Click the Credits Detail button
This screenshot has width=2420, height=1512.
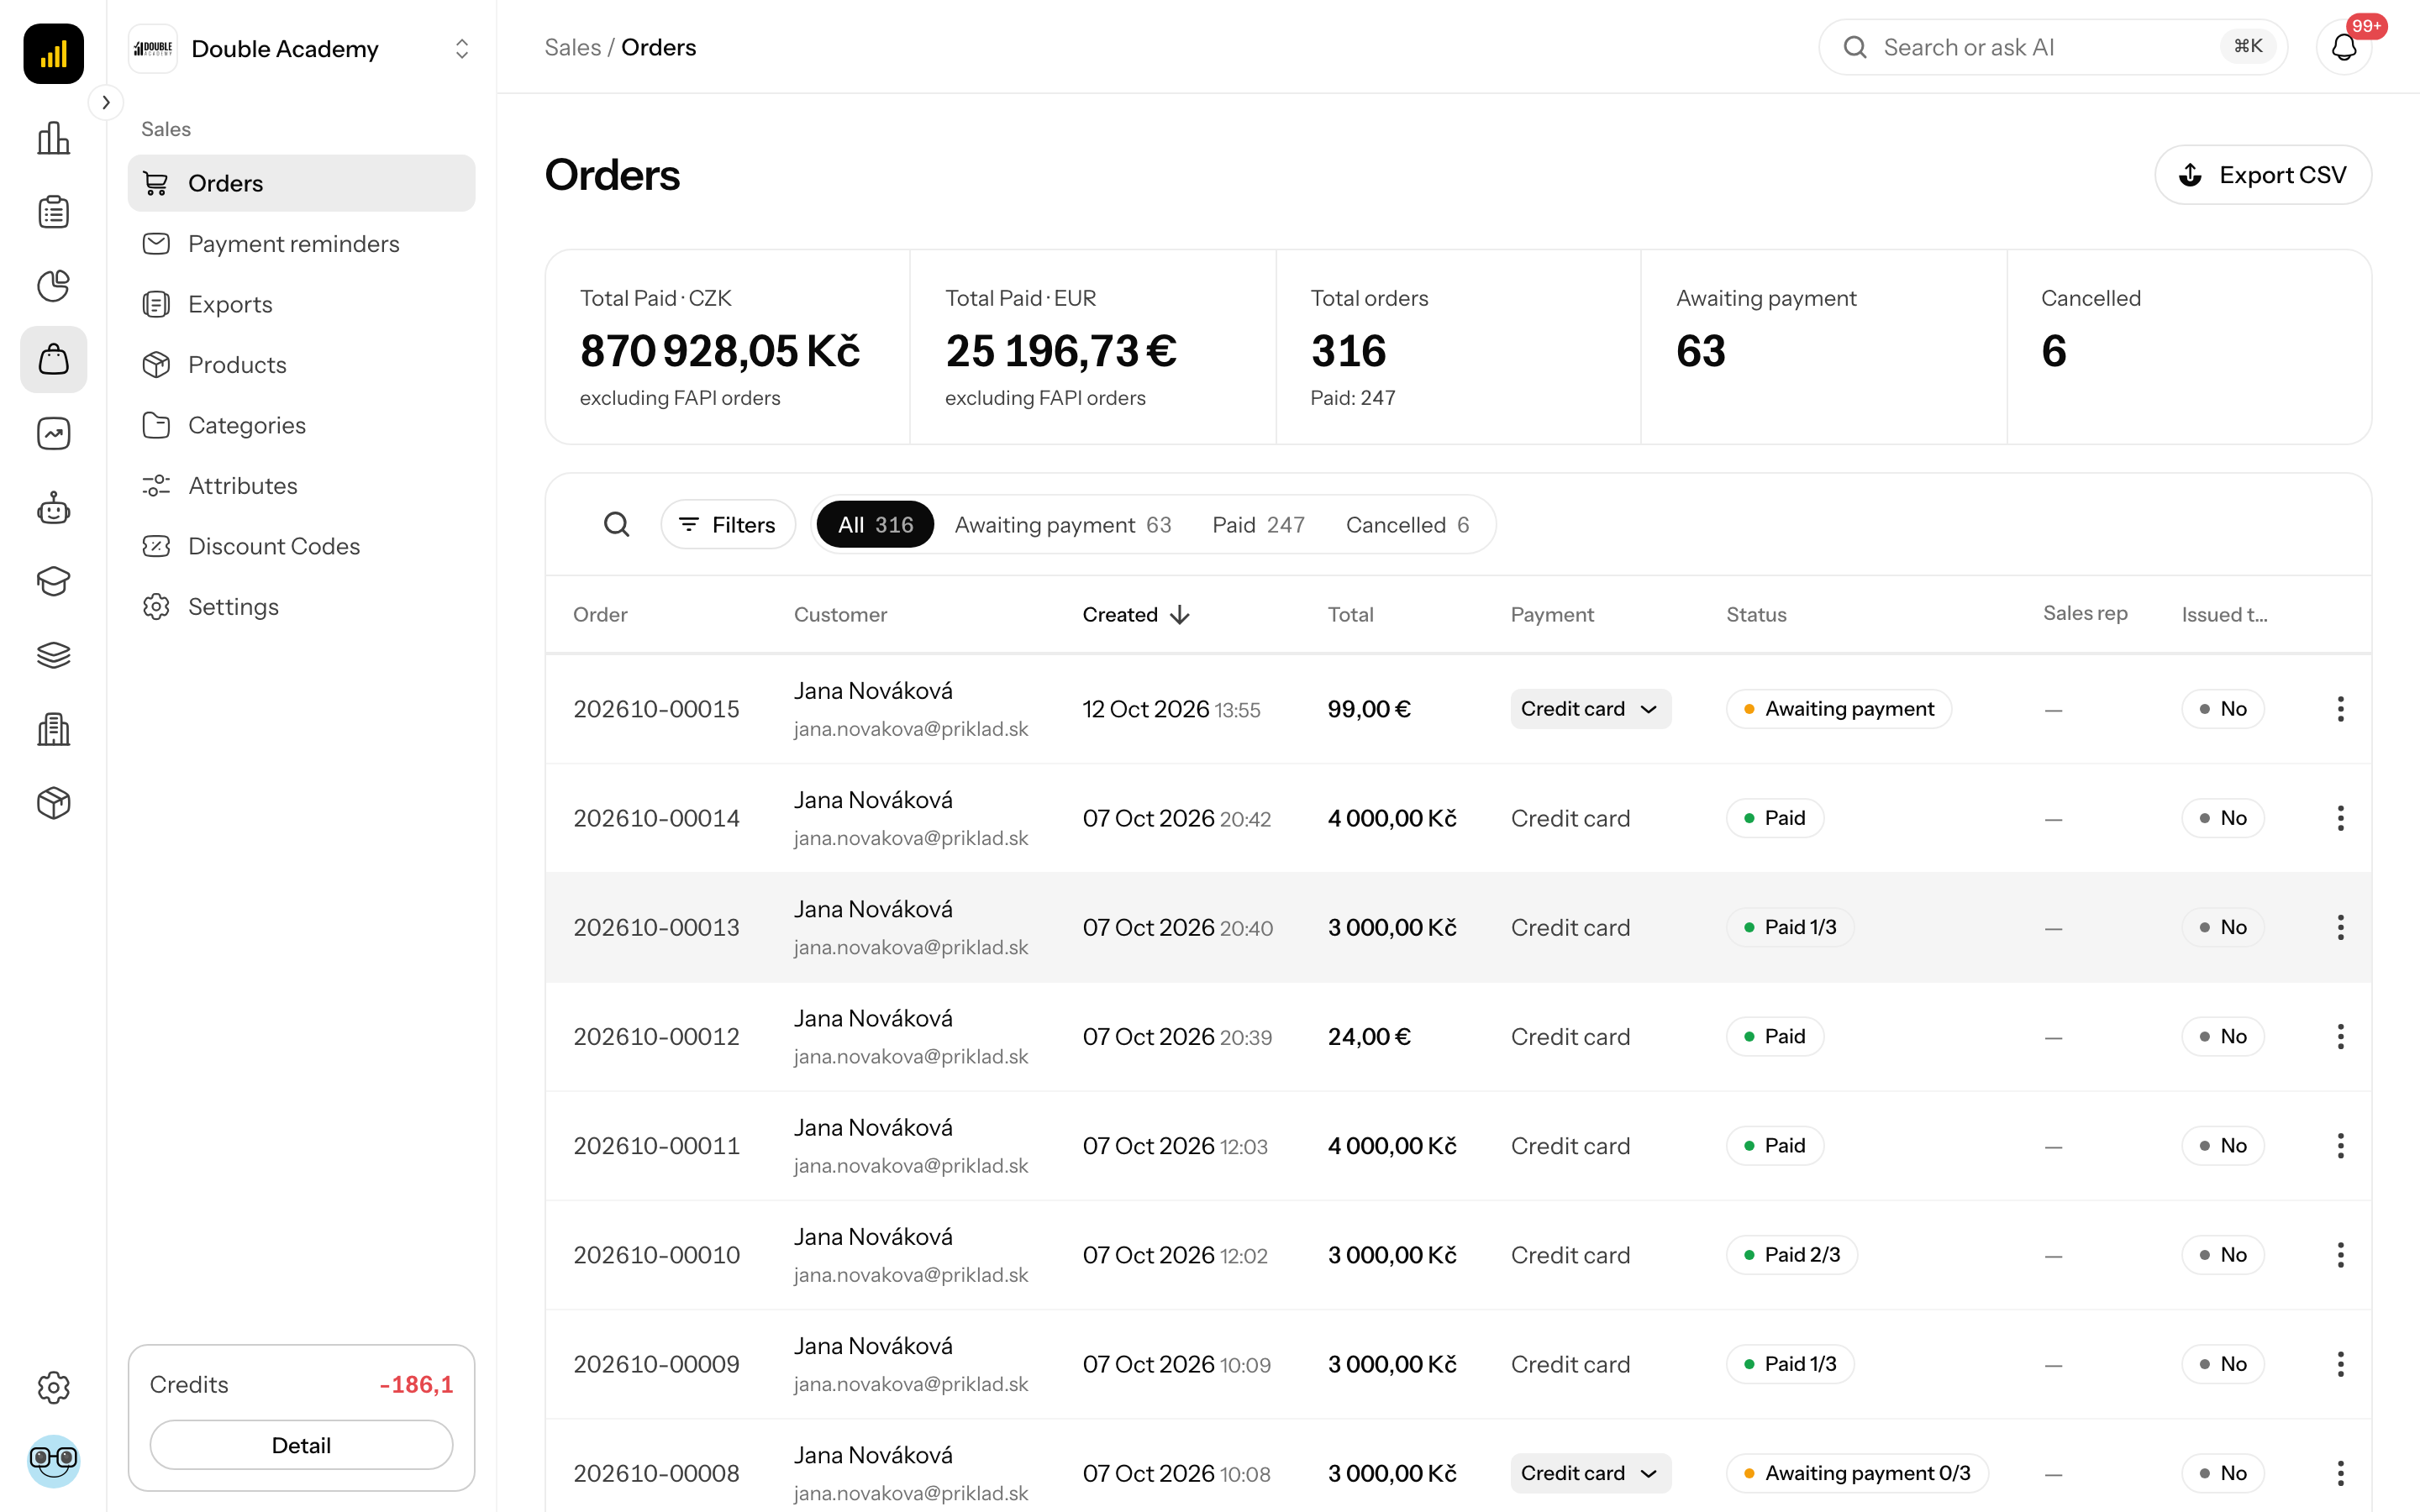[301, 1445]
